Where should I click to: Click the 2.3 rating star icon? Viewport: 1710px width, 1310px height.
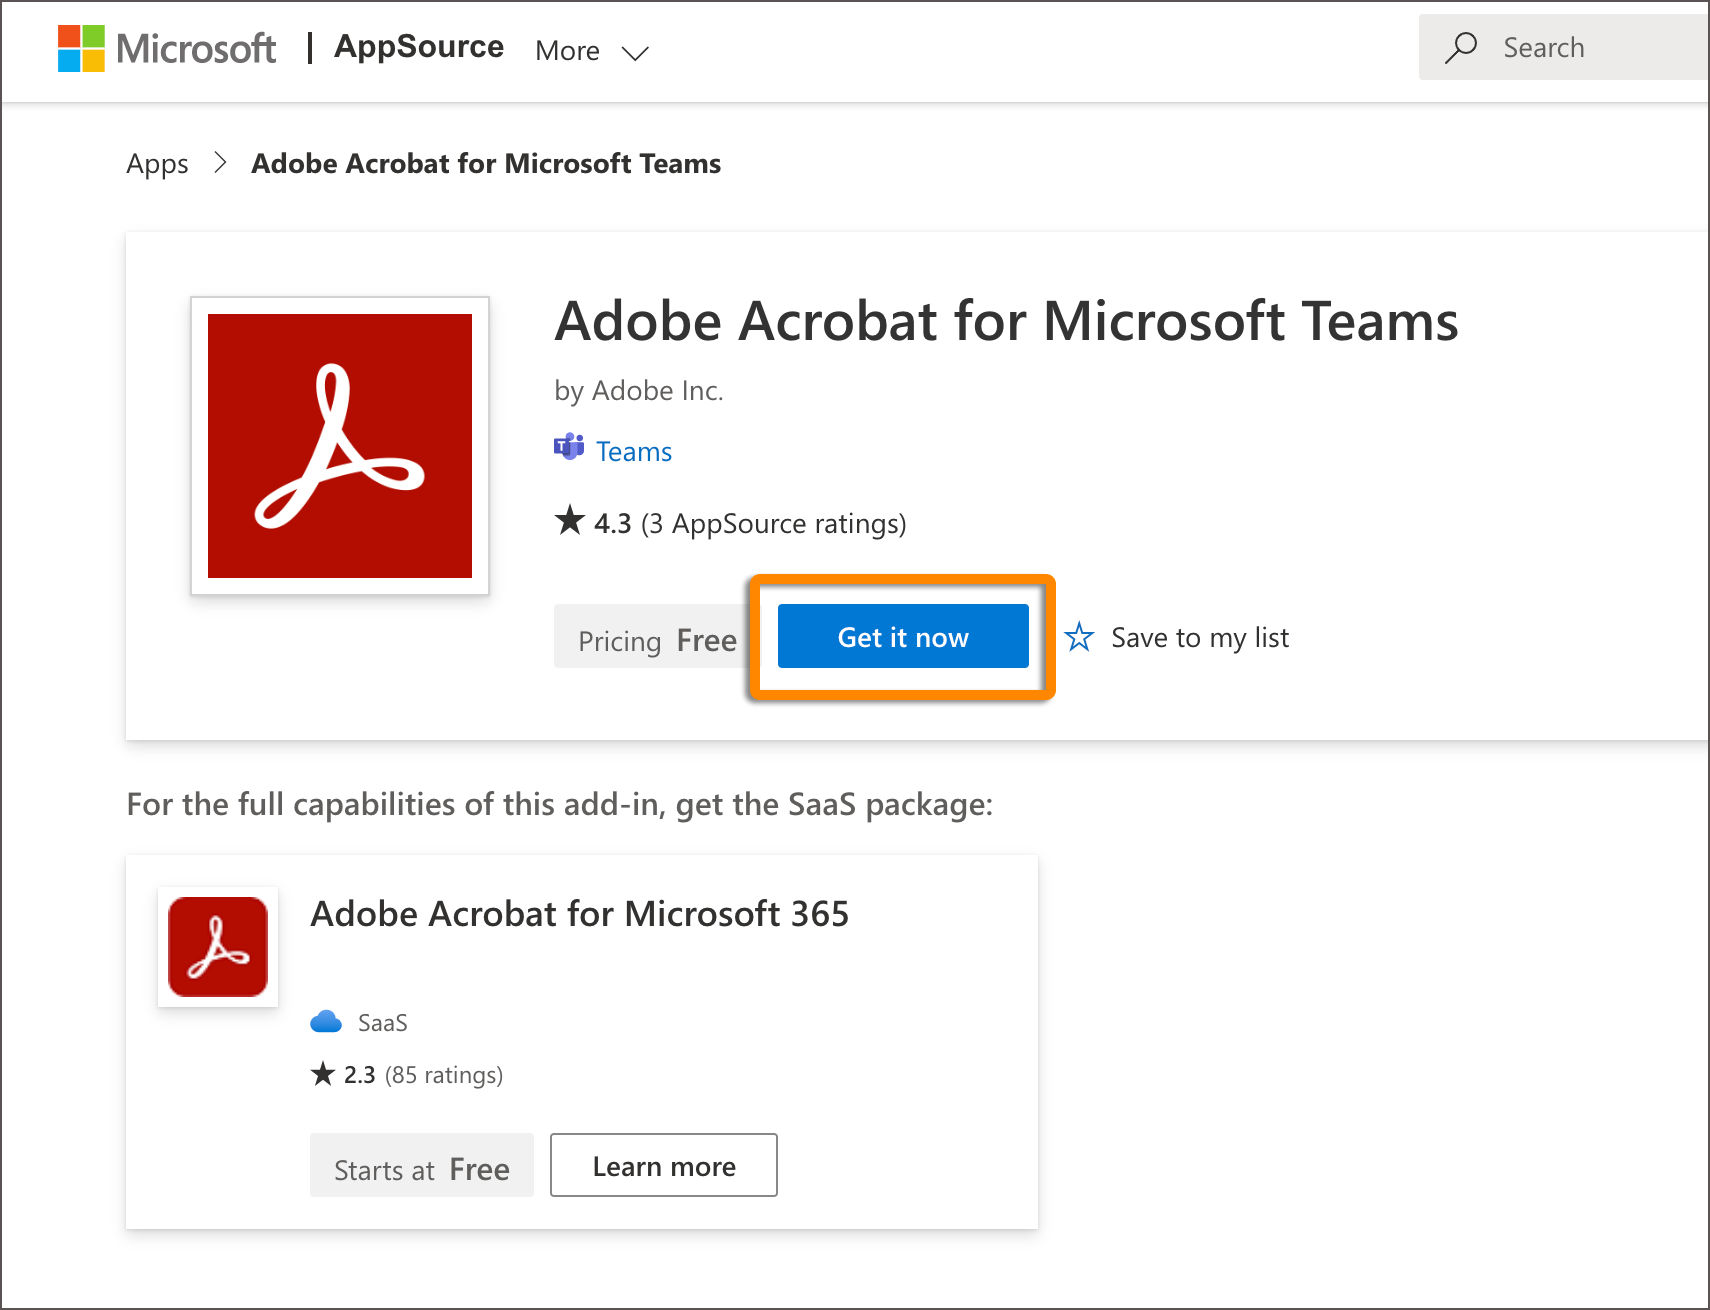pyautogui.click(x=323, y=1074)
